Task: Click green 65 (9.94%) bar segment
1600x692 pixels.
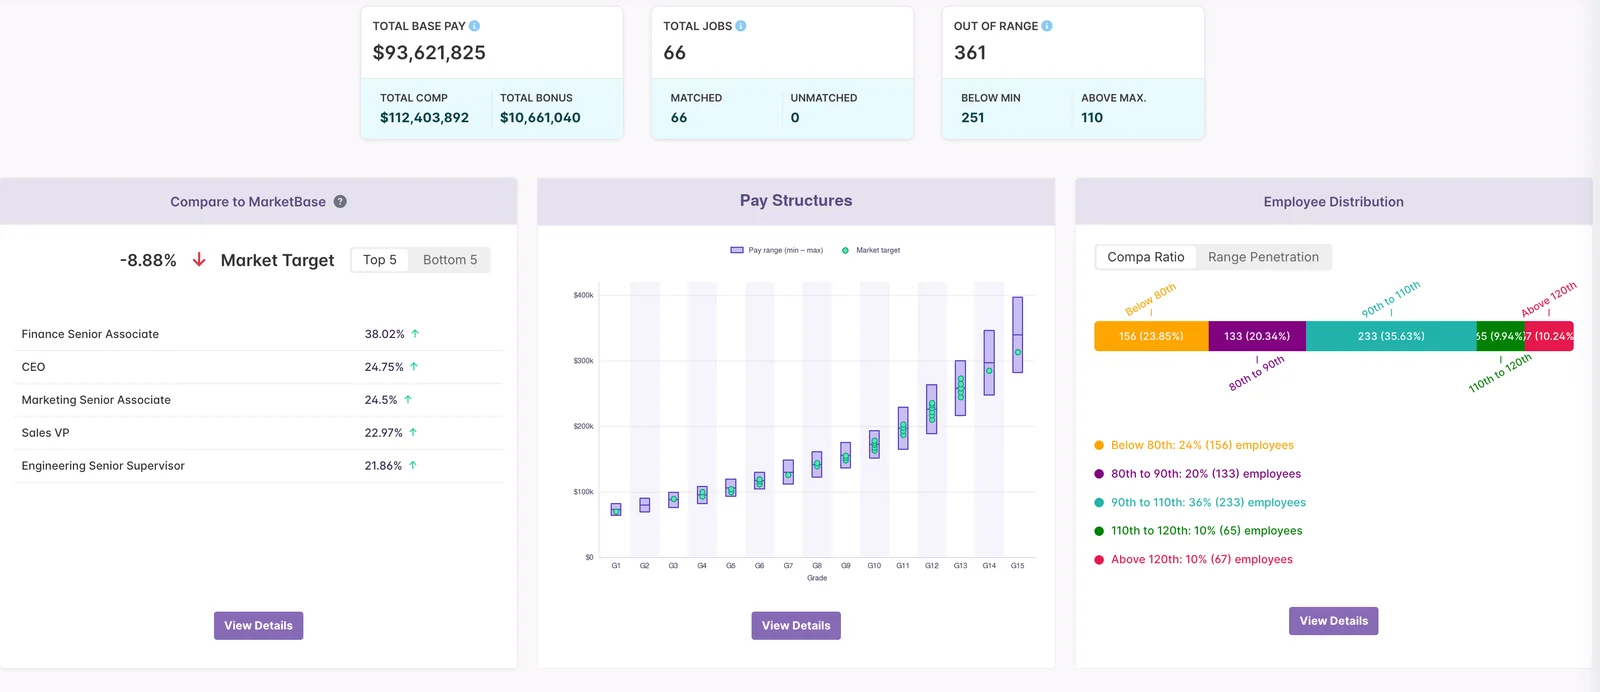Action: (1500, 336)
